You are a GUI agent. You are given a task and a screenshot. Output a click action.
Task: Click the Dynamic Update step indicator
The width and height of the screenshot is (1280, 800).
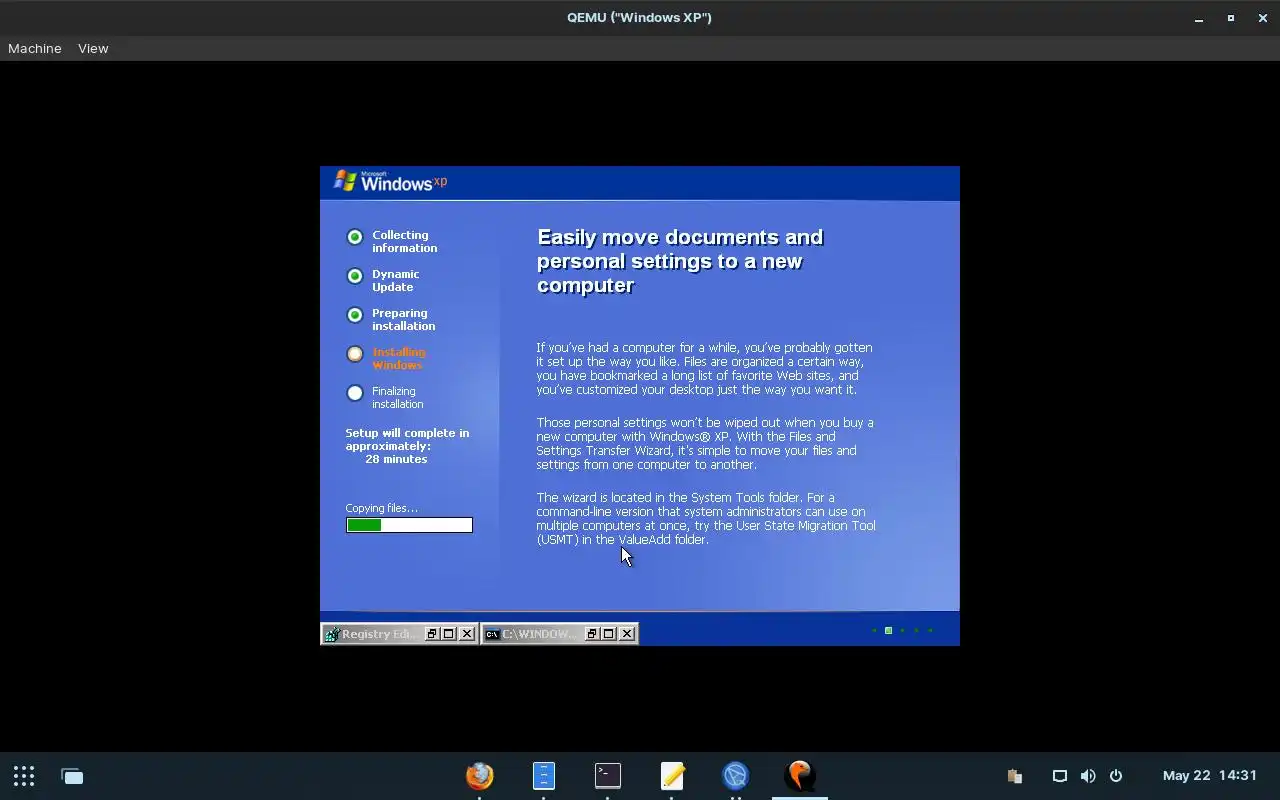354,276
